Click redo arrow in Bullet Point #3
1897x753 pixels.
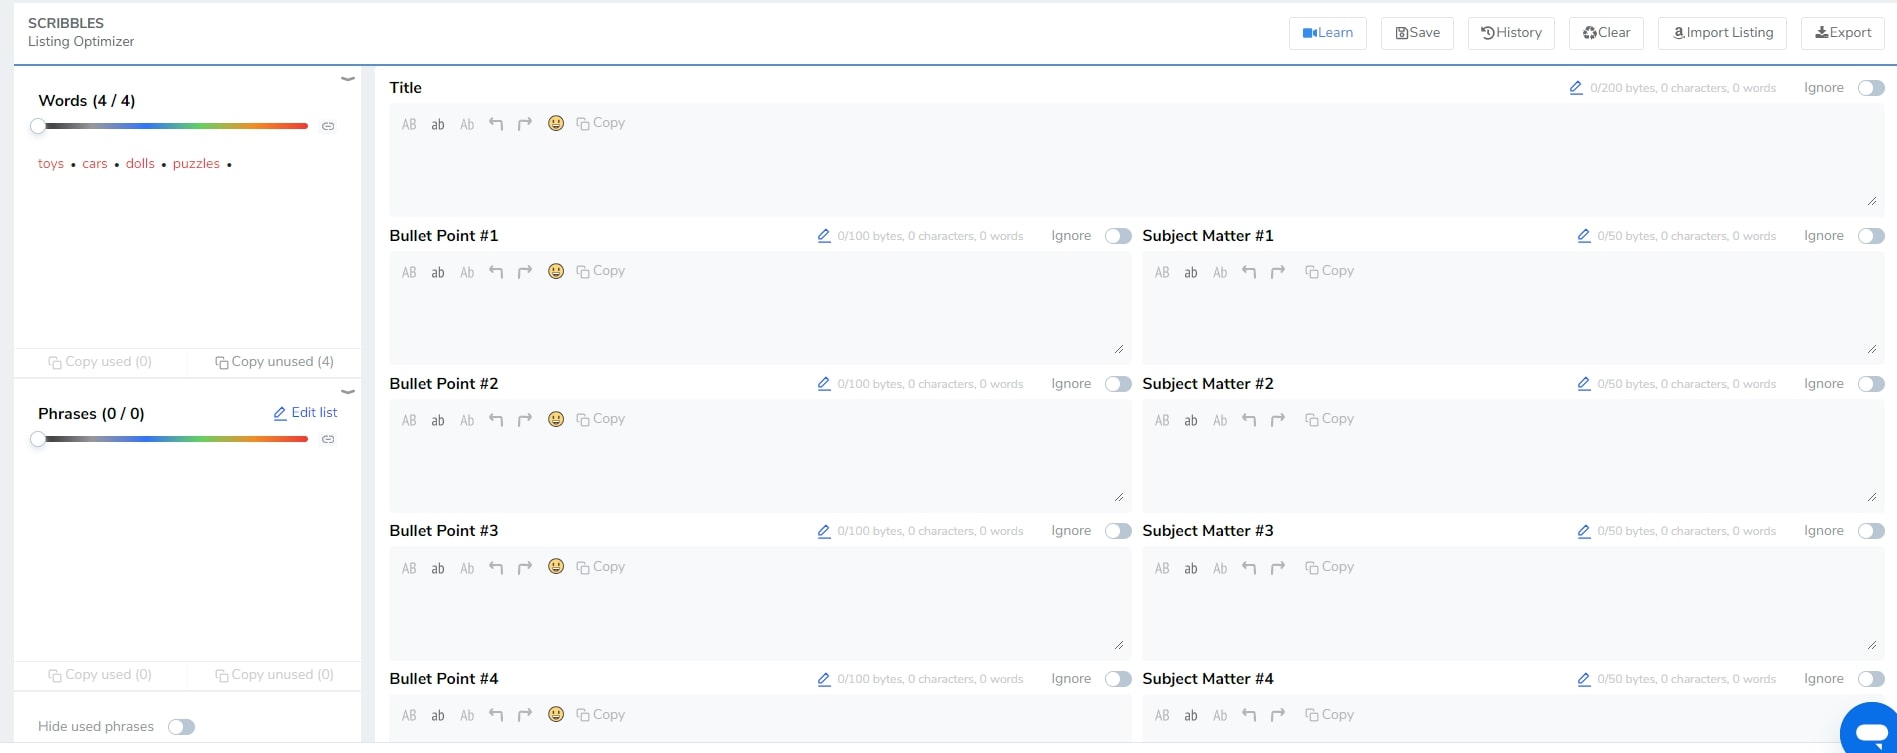[525, 568]
